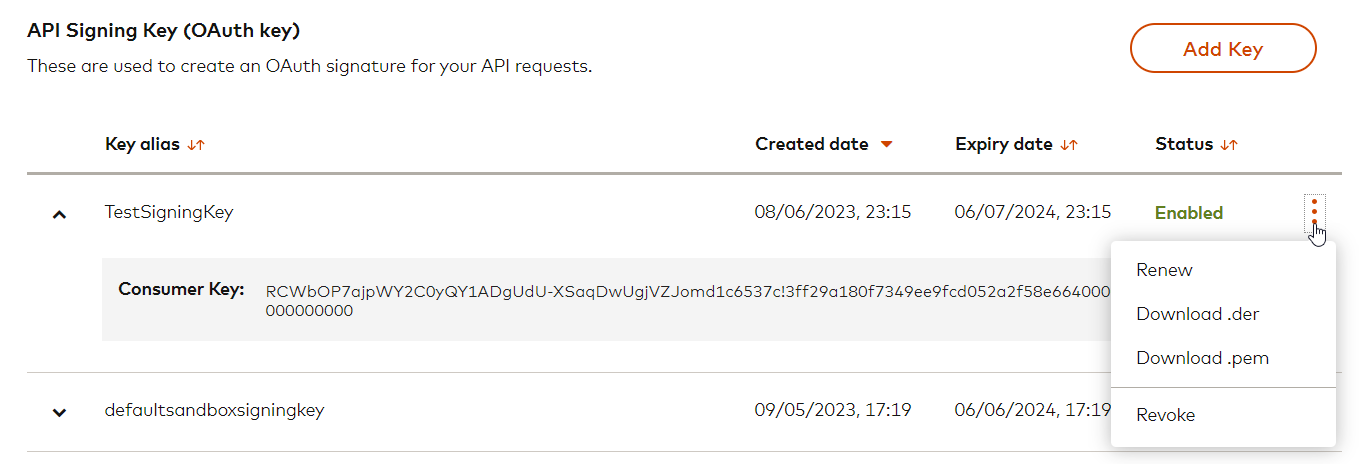The height and width of the screenshot is (464, 1364).
Task: Click the defaultsandboxsigningkey alias name
Action: [x=214, y=410]
